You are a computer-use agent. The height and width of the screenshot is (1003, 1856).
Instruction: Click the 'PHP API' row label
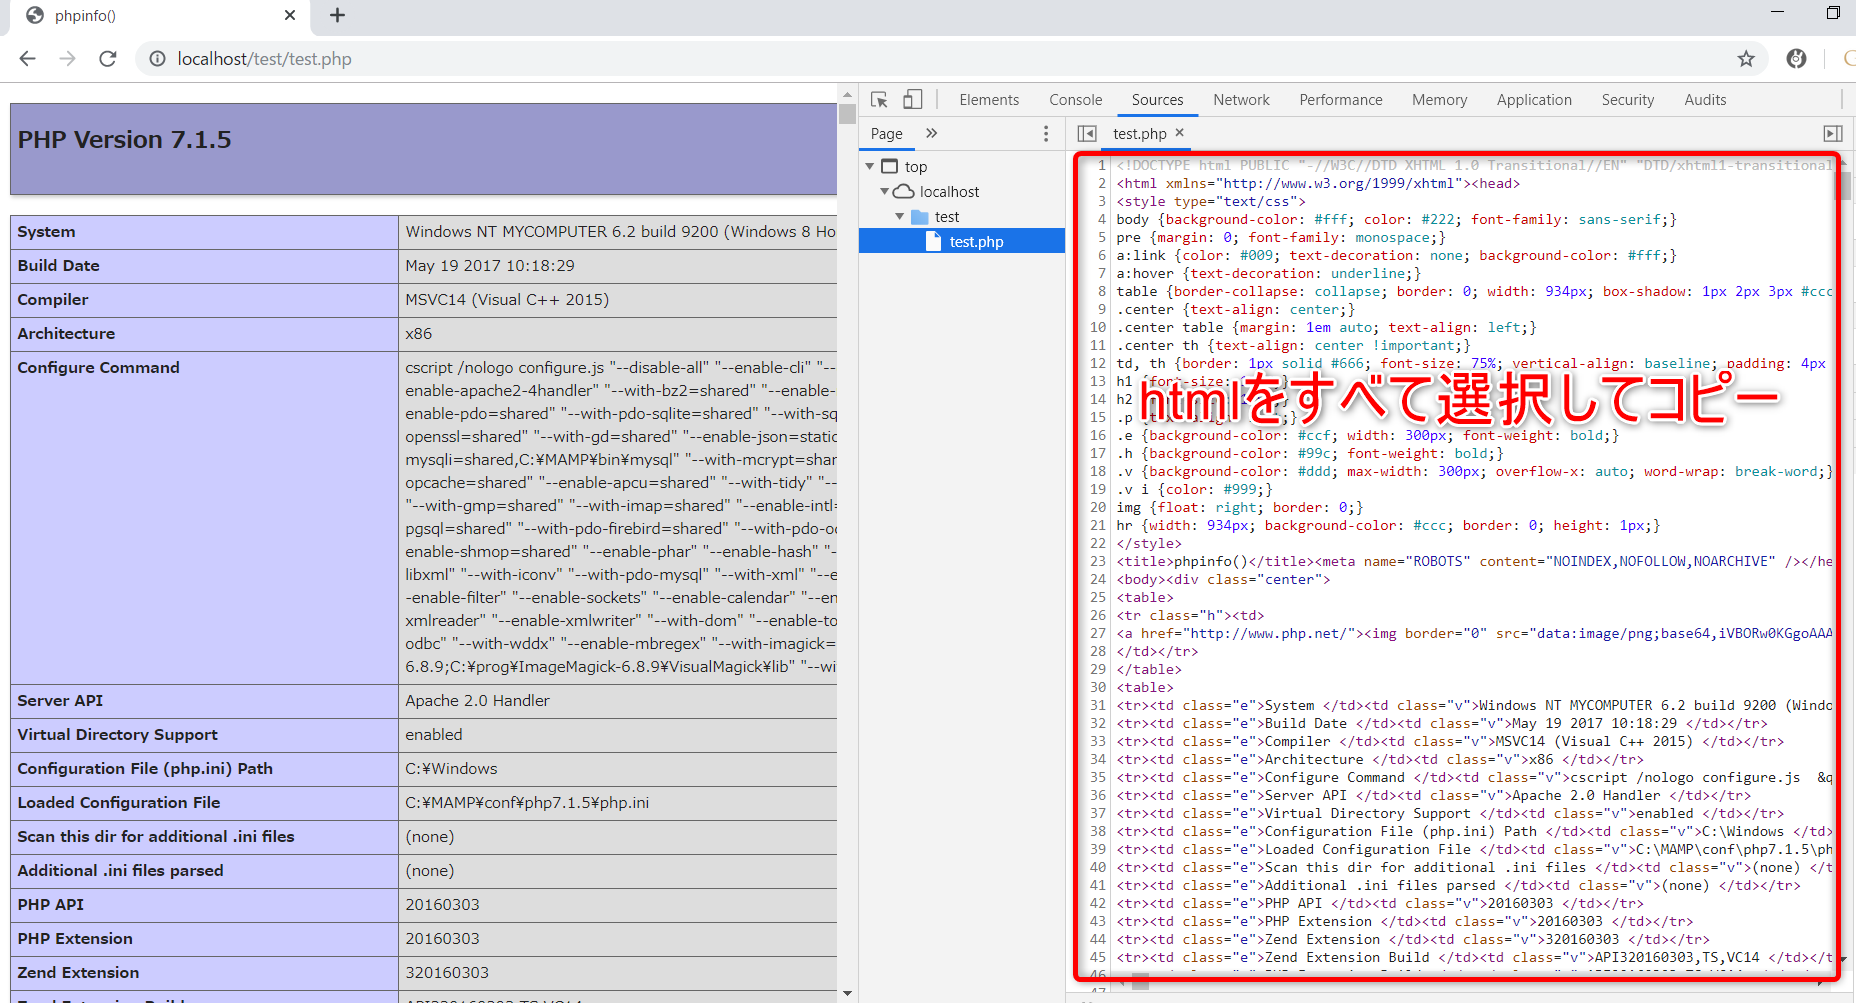pos(50,905)
